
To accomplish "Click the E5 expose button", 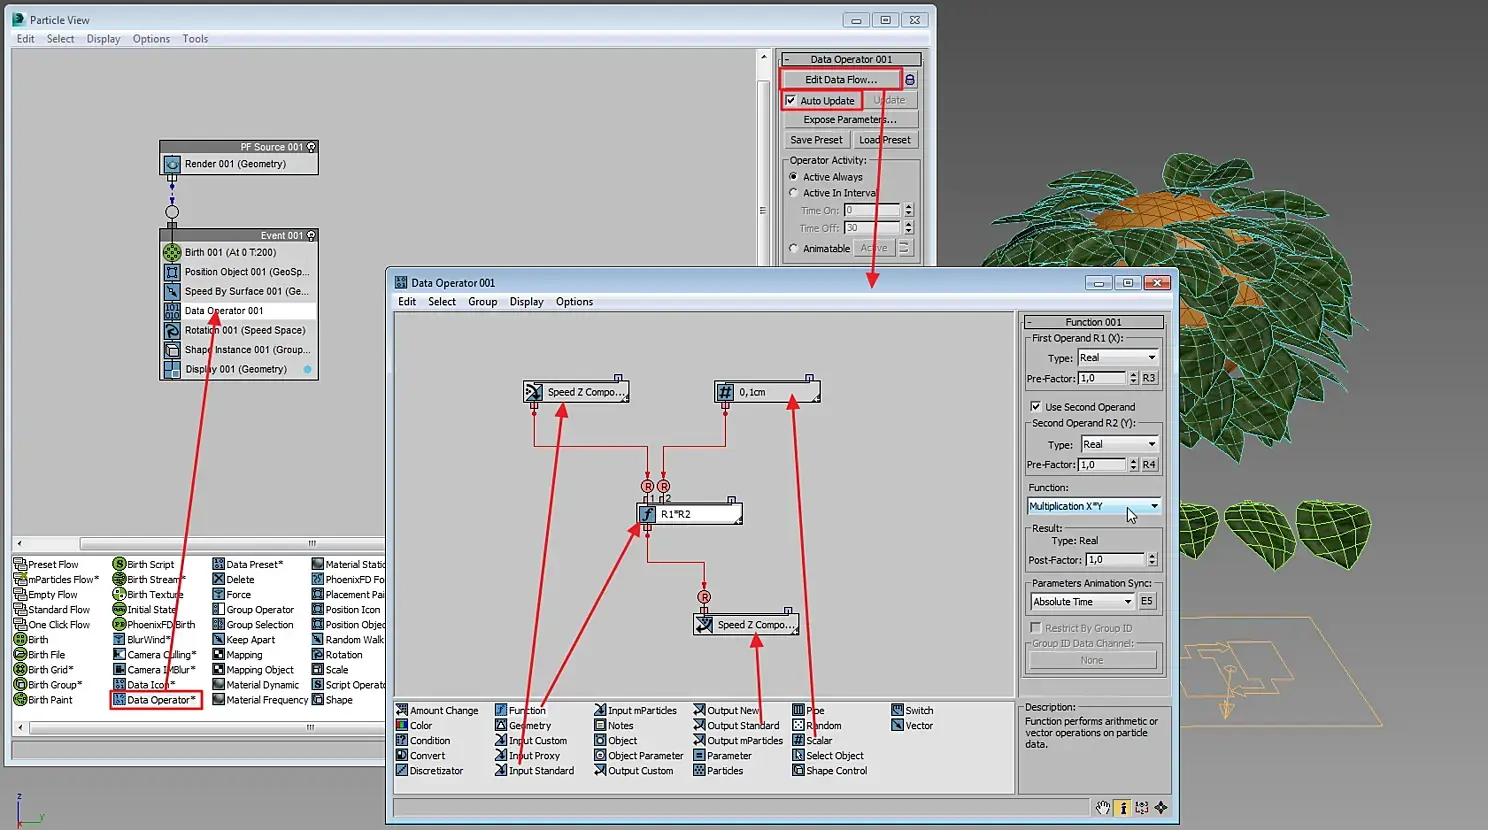I will point(1147,601).
